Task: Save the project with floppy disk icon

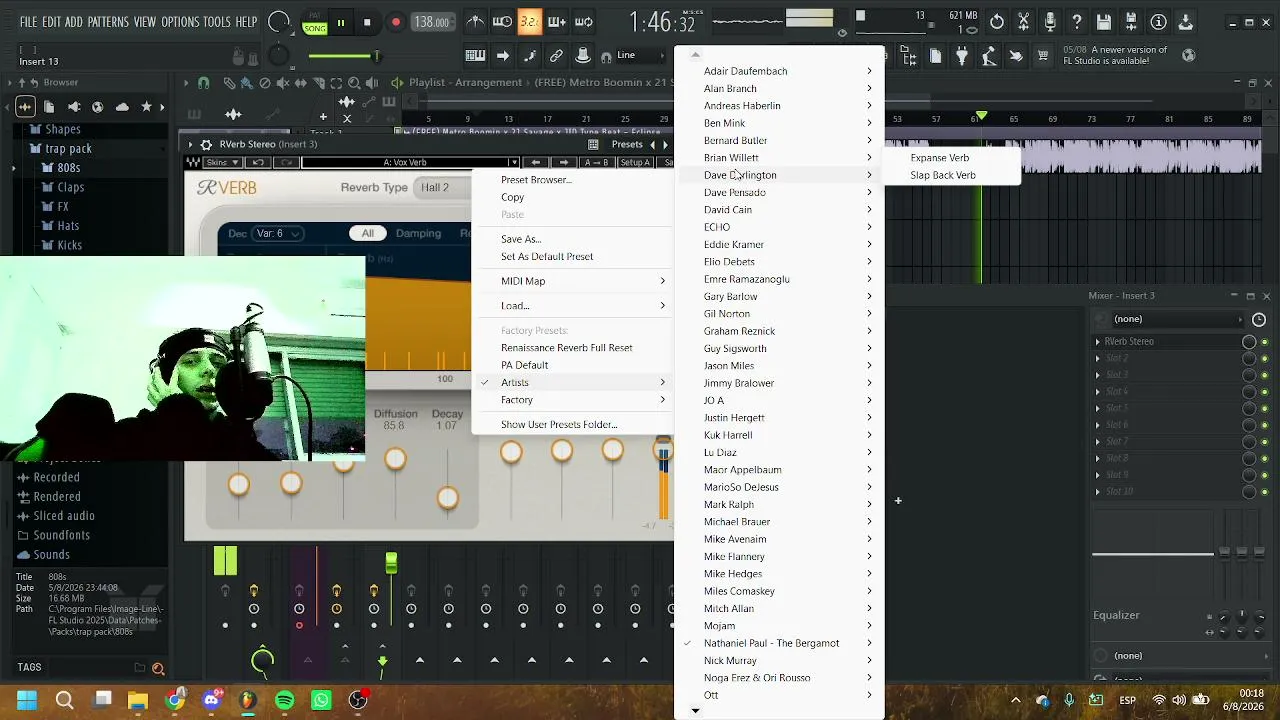Action: [1104, 22]
